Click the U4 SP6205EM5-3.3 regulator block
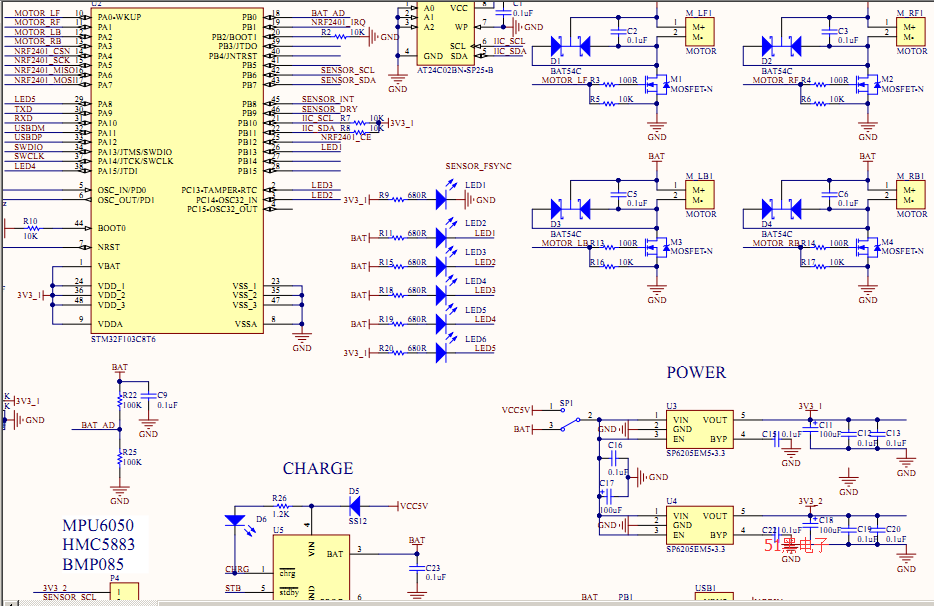The height and width of the screenshot is (606, 934). pos(699,526)
